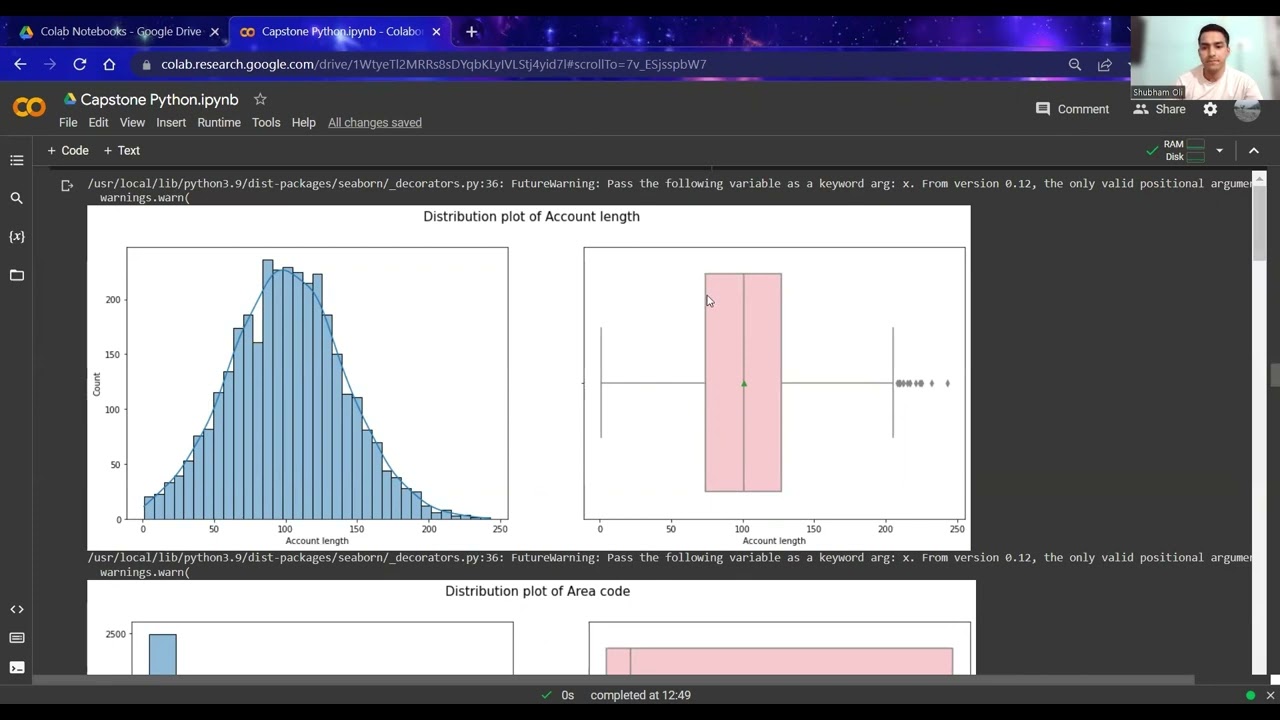Screen dimensions: 1280x720
Task: Click the browser share page icon
Action: 1104,64
